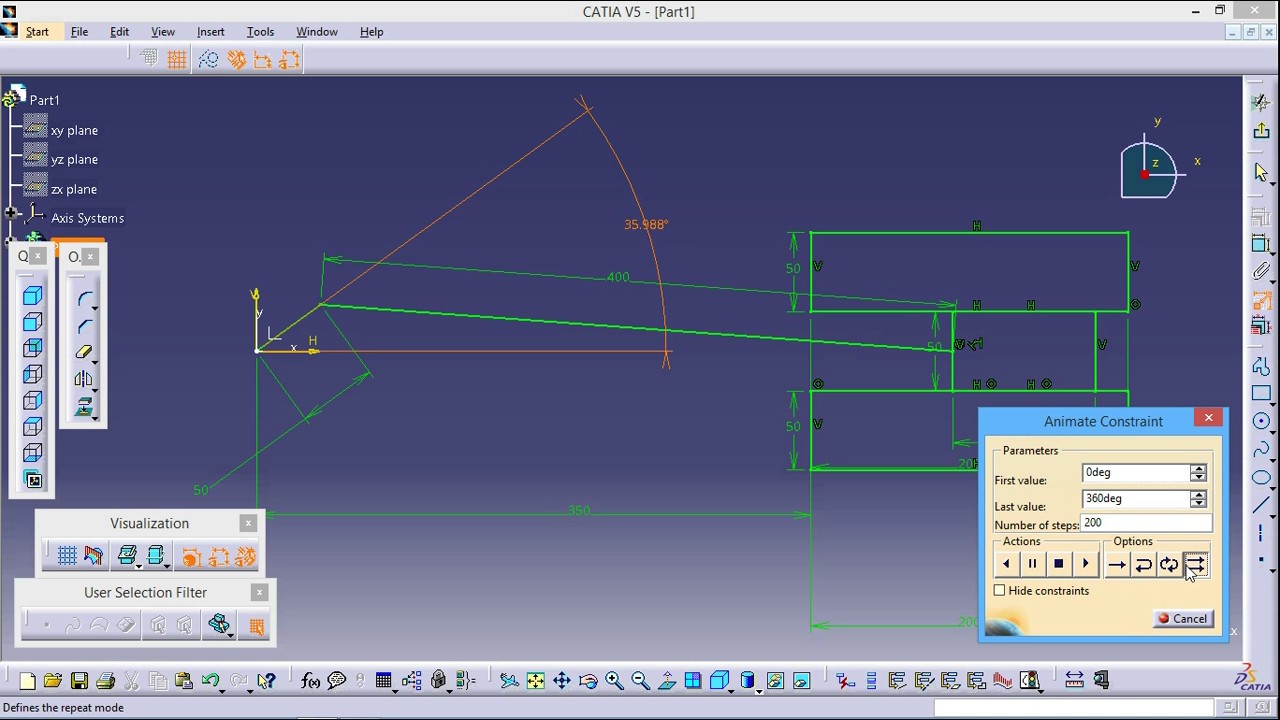
Task: Pause the constraint animation
Action: [1033, 565]
